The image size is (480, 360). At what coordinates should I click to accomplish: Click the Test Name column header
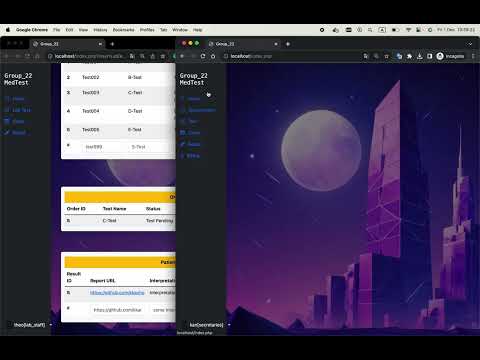[x=114, y=209]
